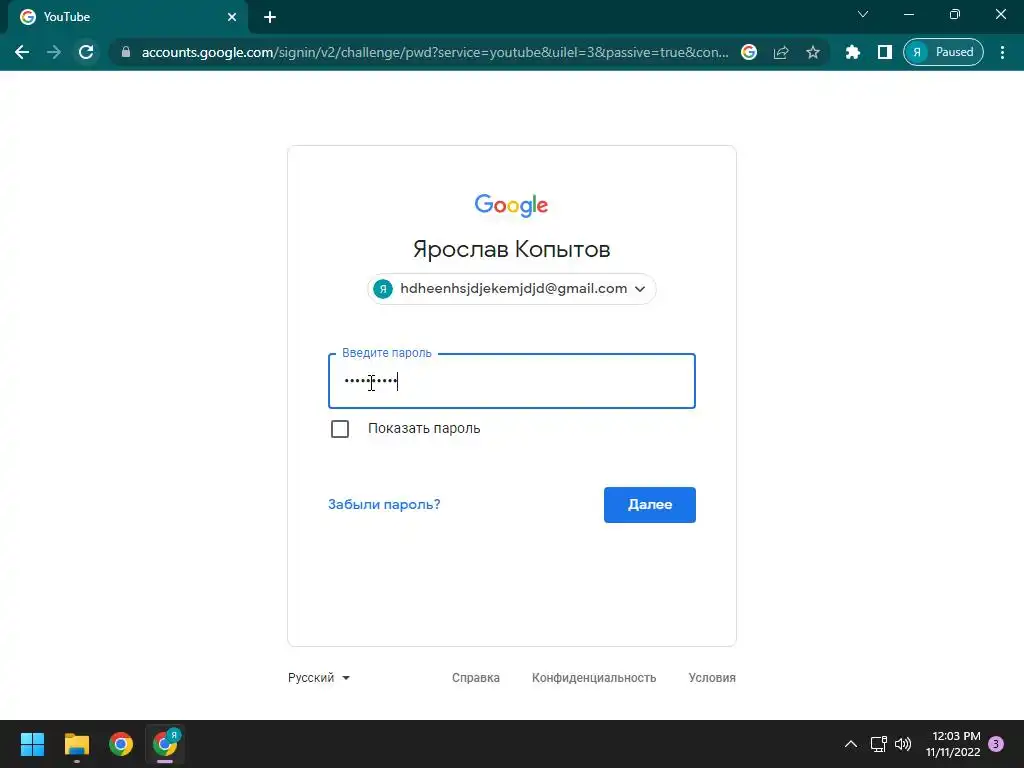The image size is (1024, 768).
Task: Click the browser forward arrow
Action: pyautogui.click(x=54, y=52)
